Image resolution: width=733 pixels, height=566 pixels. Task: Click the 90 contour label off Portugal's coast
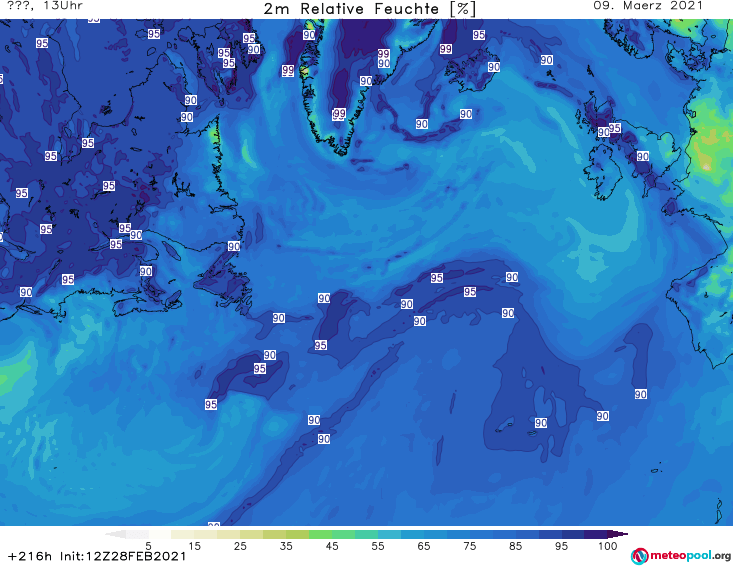[640, 394]
